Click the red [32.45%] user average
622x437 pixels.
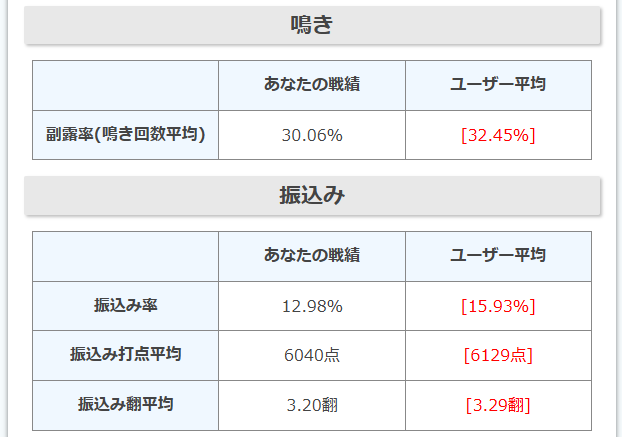[x=498, y=135]
